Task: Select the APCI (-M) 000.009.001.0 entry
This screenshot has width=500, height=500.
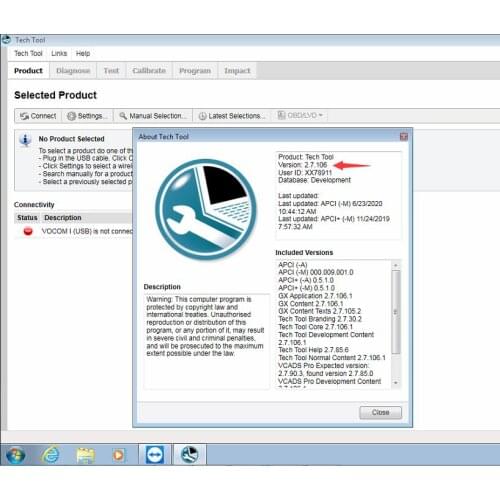Action: click(316, 272)
